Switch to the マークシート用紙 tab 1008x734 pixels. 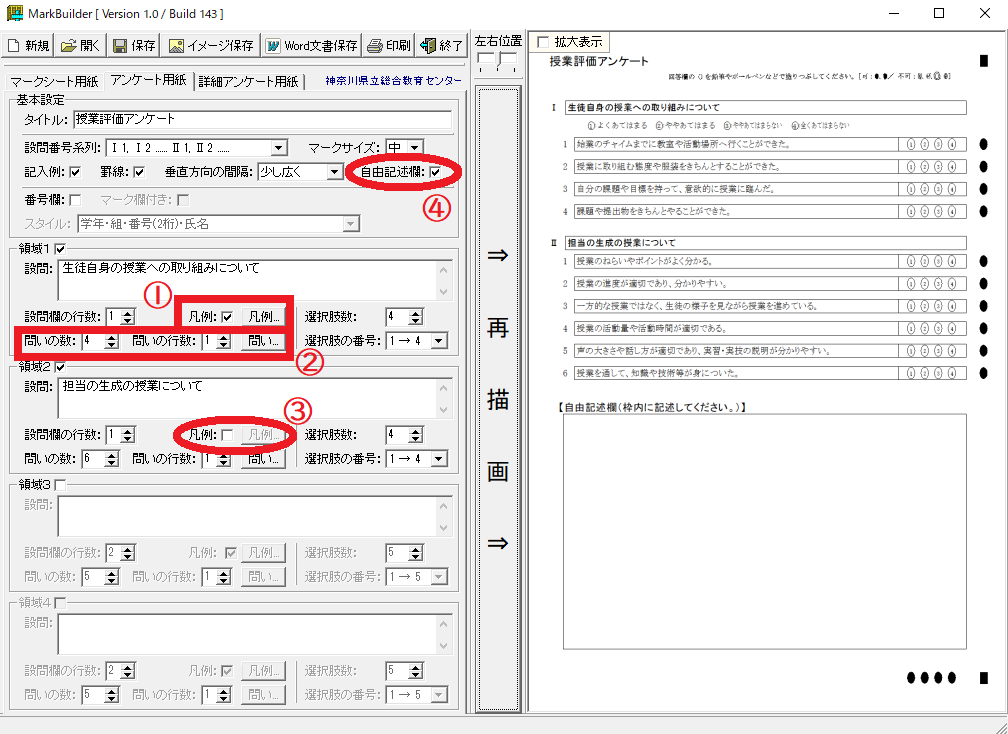pyautogui.click(x=55, y=82)
